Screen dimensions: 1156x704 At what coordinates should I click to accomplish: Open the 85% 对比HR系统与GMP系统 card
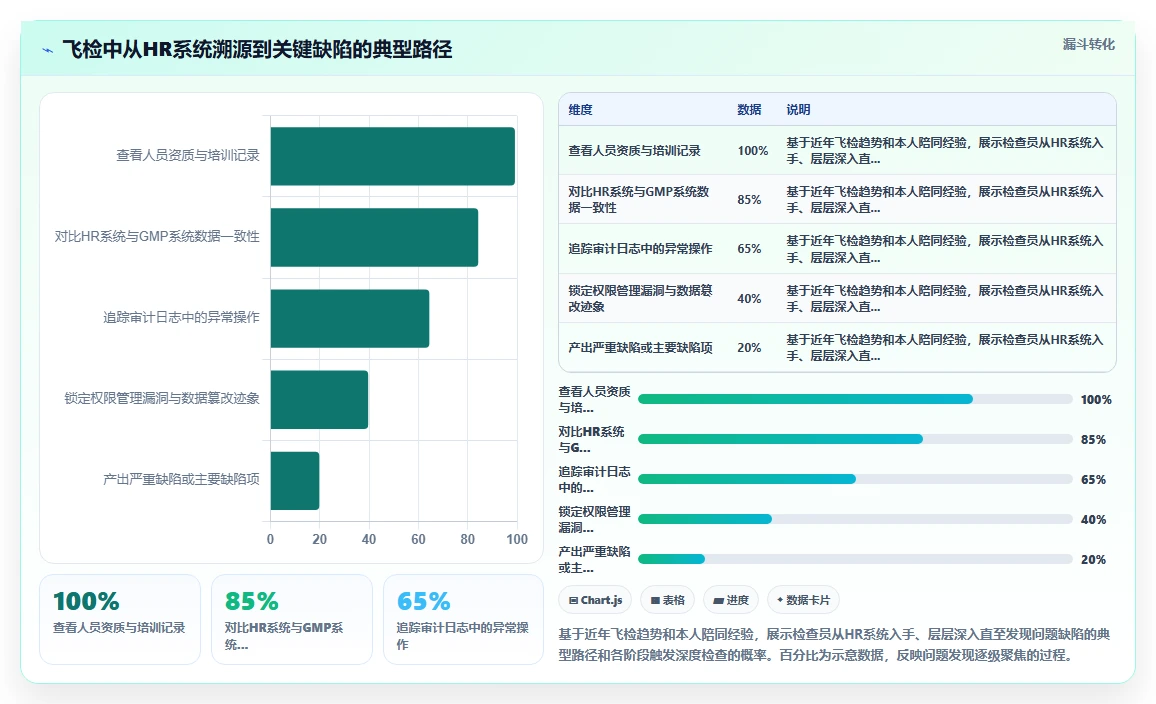click(291, 619)
